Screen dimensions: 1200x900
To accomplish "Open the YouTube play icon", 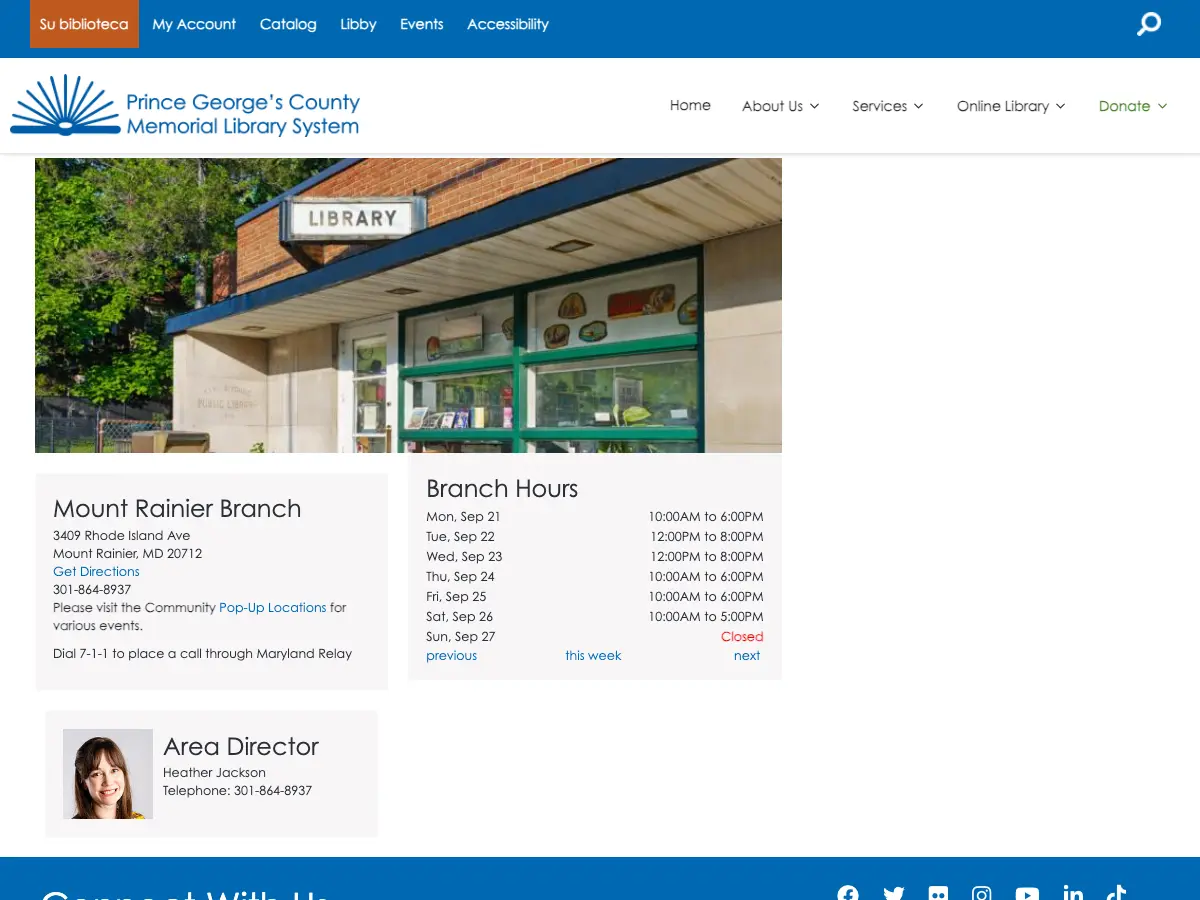I will [1027, 893].
